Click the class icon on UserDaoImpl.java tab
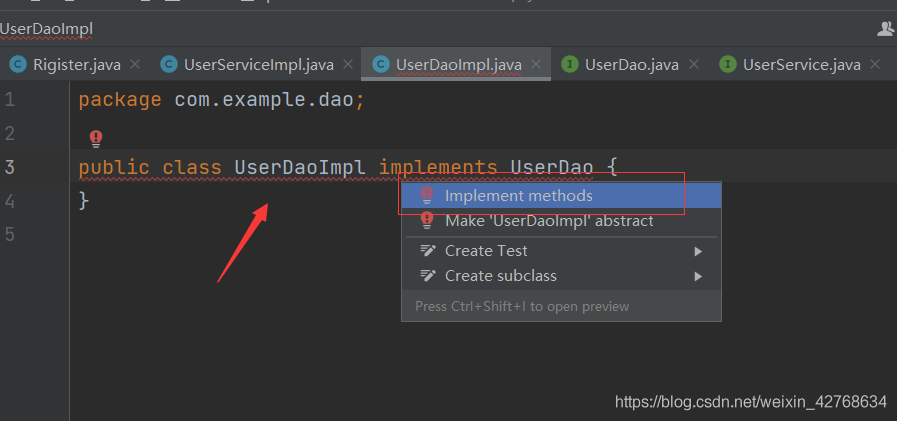 380,64
